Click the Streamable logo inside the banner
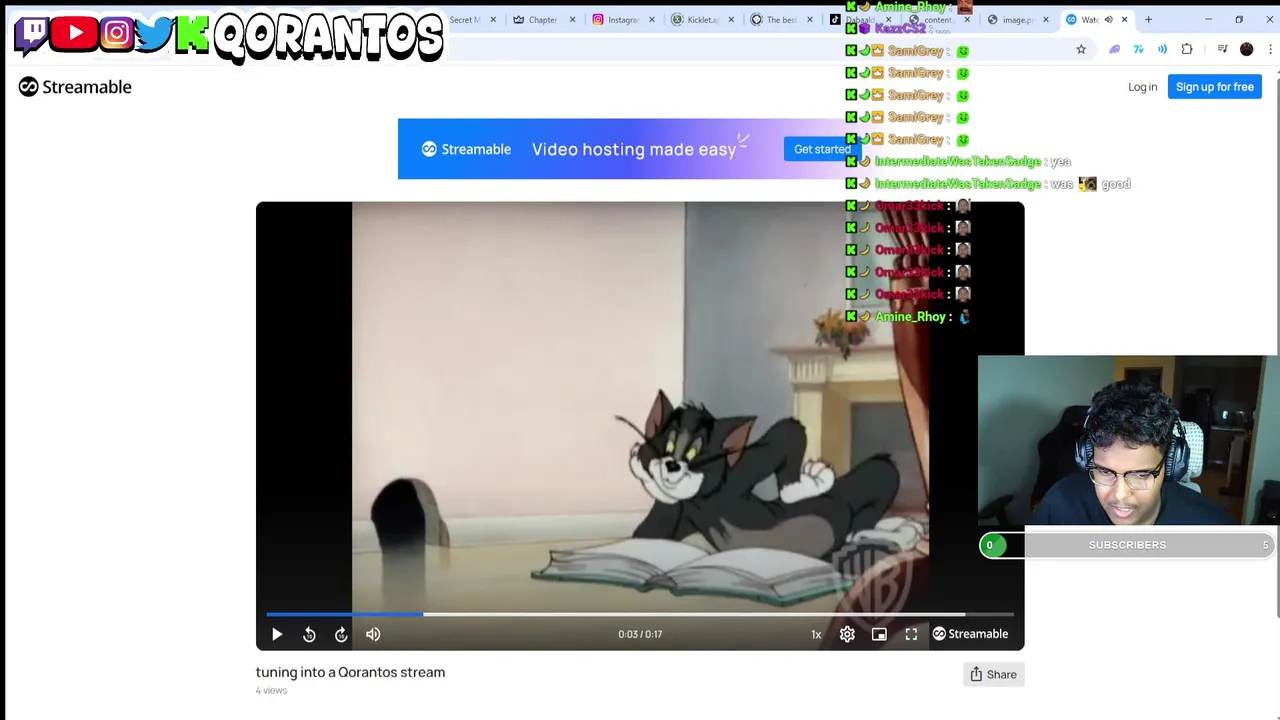 466,149
